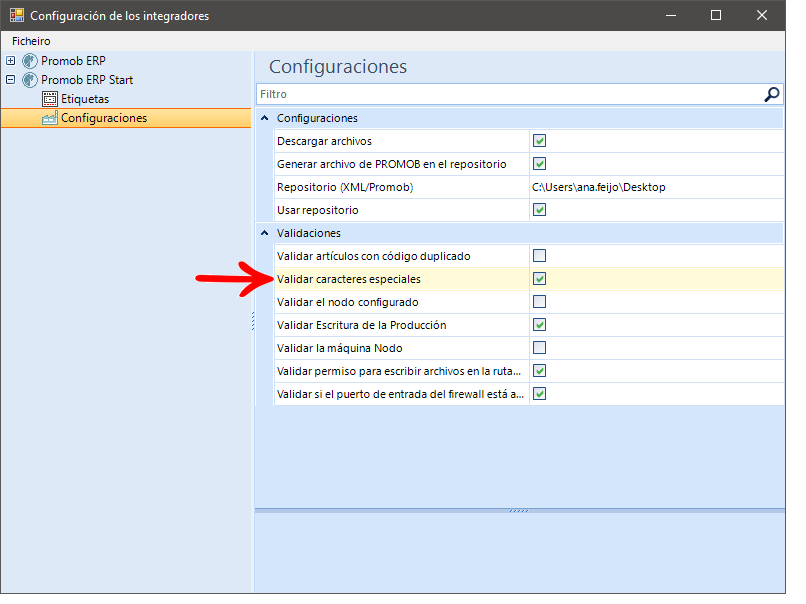Click the Etiquetas label icon
This screenshot has width=806, height=604.
[50, 99]
